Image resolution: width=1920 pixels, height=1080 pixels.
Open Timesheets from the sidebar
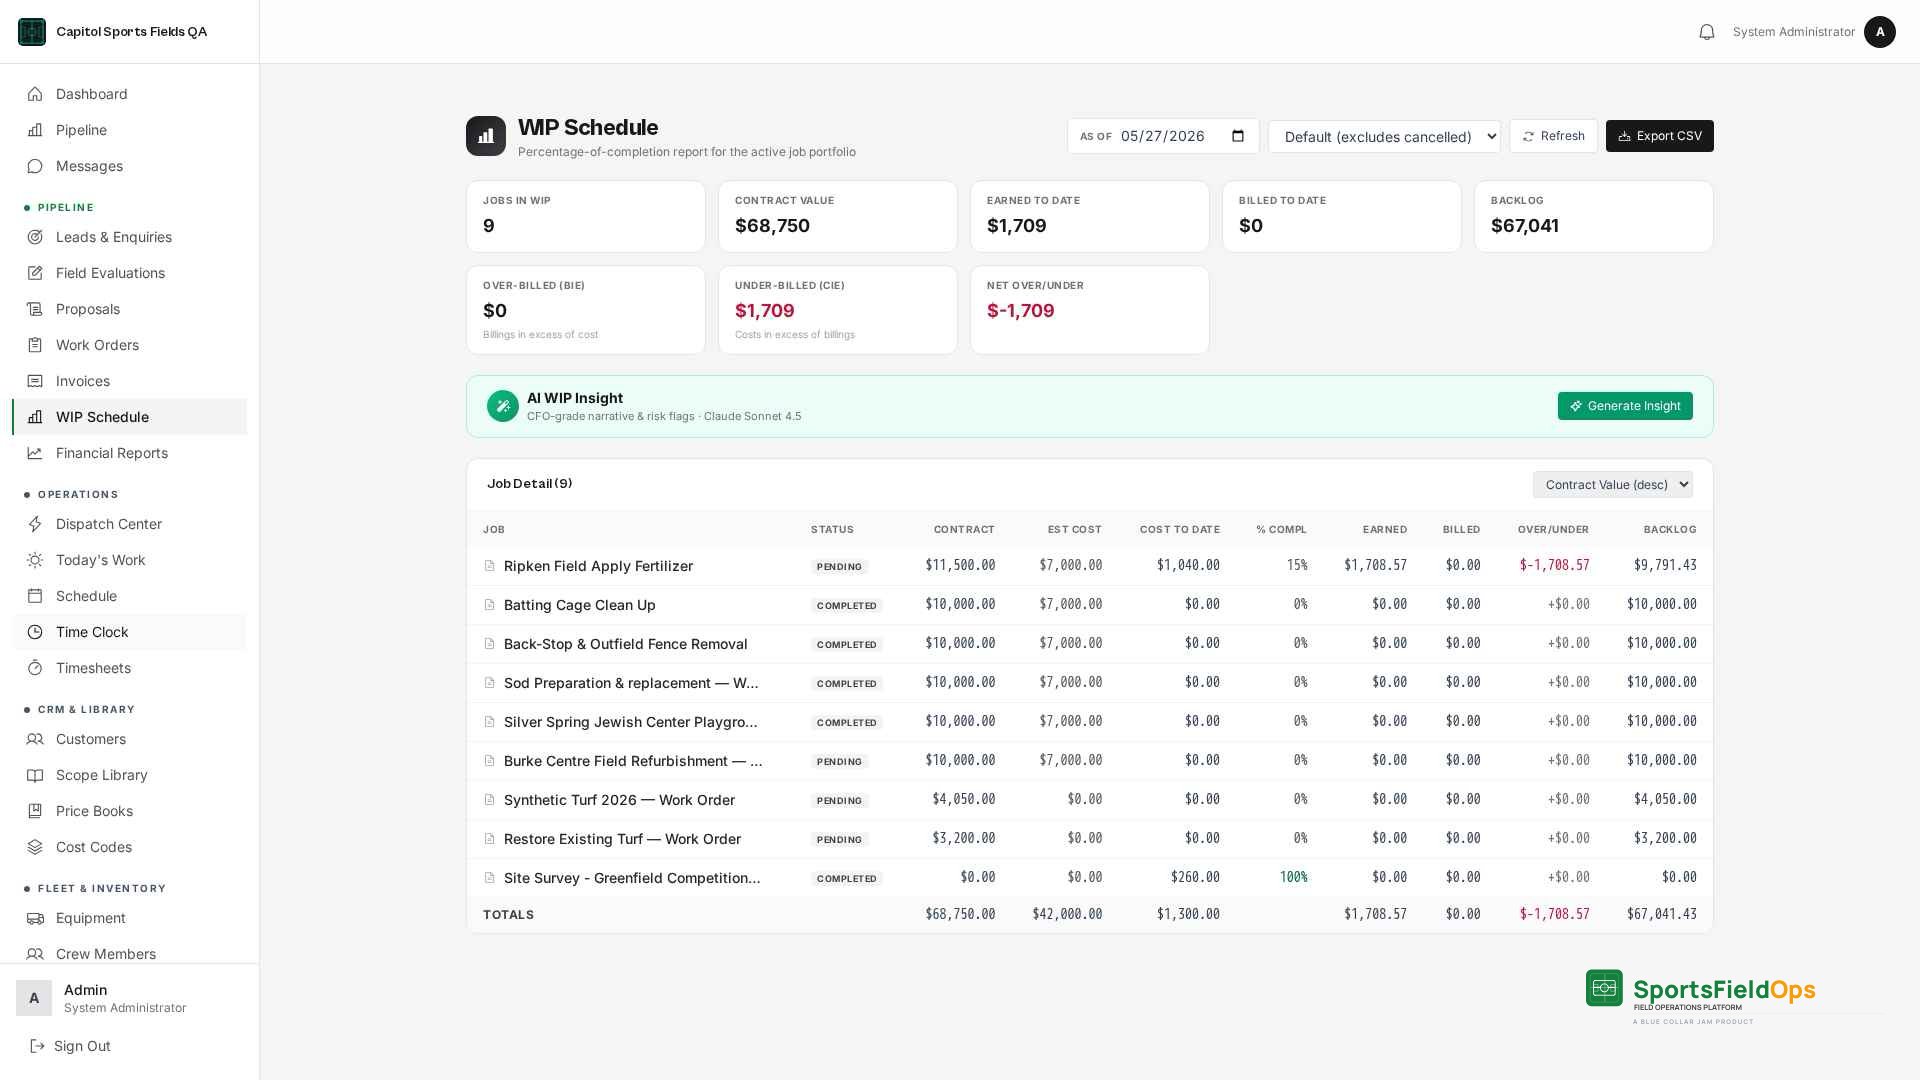[x=130, y=668]
